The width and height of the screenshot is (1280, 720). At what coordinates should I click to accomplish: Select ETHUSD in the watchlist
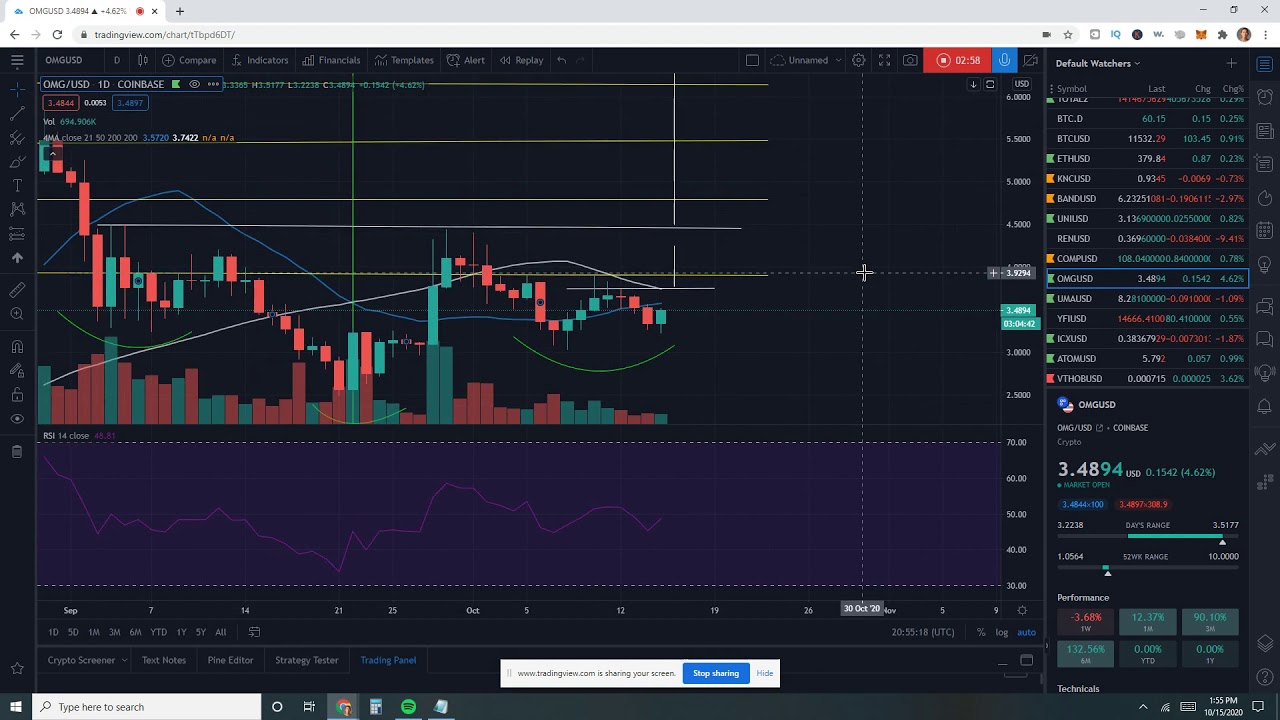pos(1147,159)
